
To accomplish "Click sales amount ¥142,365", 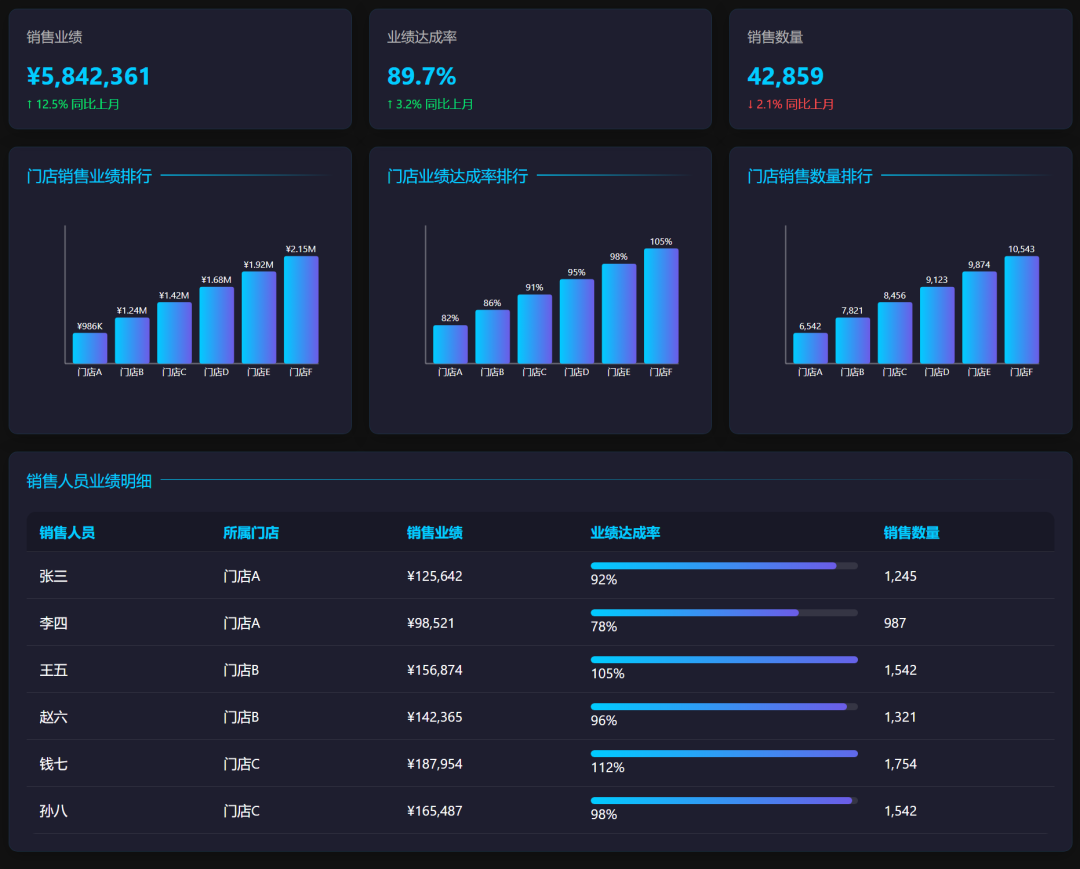I will point(435,716).
